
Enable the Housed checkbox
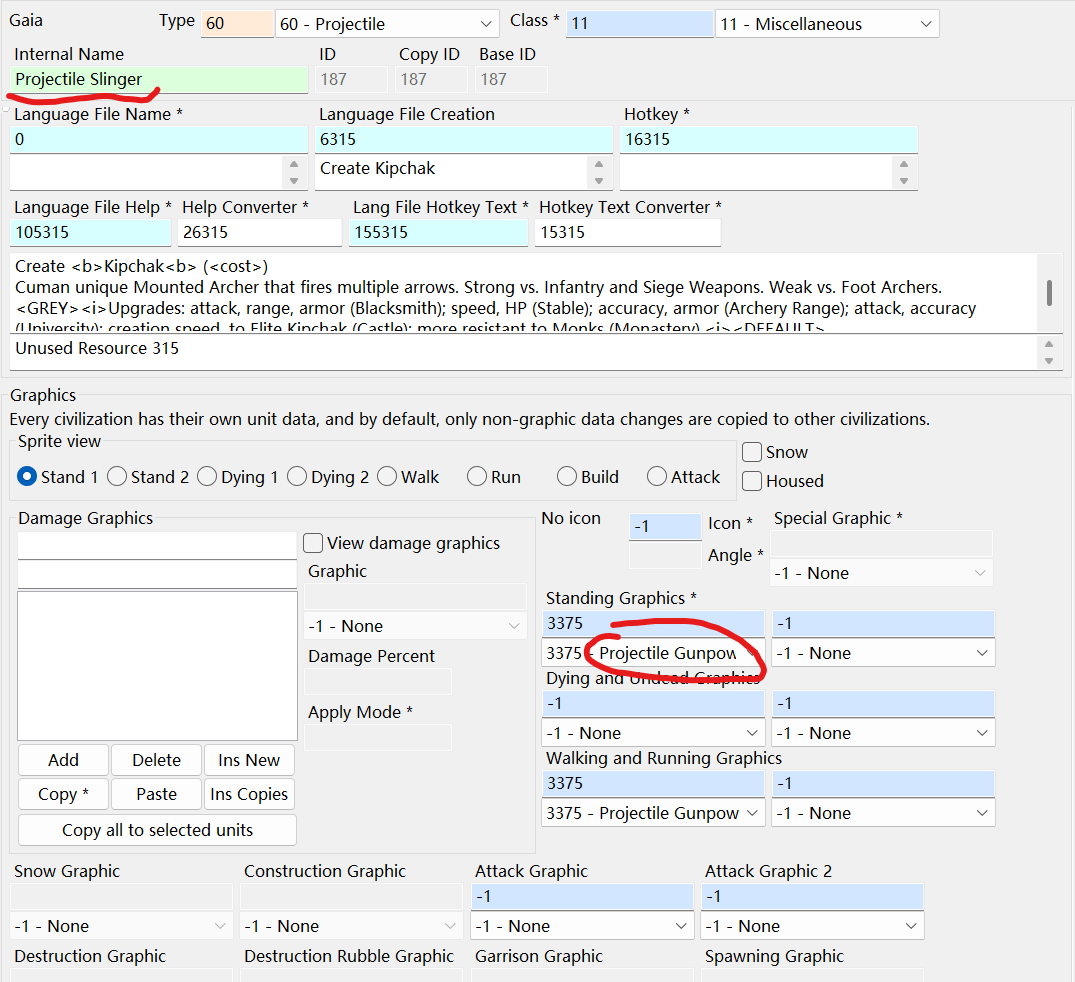coord(751,481)
